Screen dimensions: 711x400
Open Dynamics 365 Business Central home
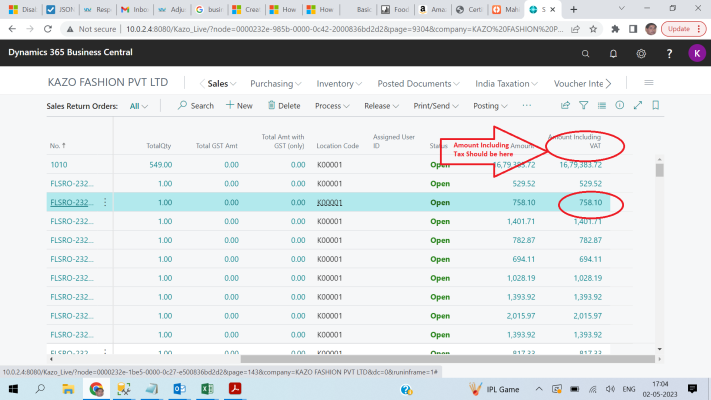70,52
